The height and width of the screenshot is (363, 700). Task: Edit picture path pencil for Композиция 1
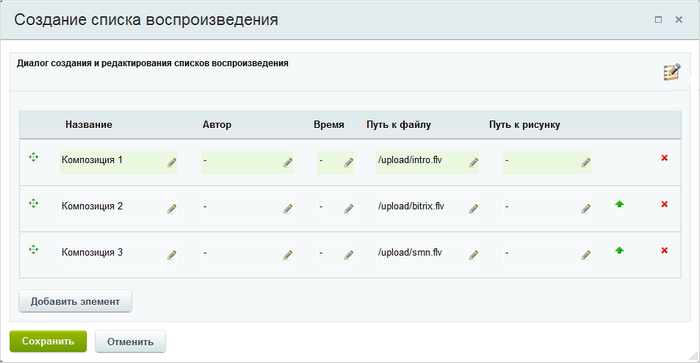[x=586, y=163]
